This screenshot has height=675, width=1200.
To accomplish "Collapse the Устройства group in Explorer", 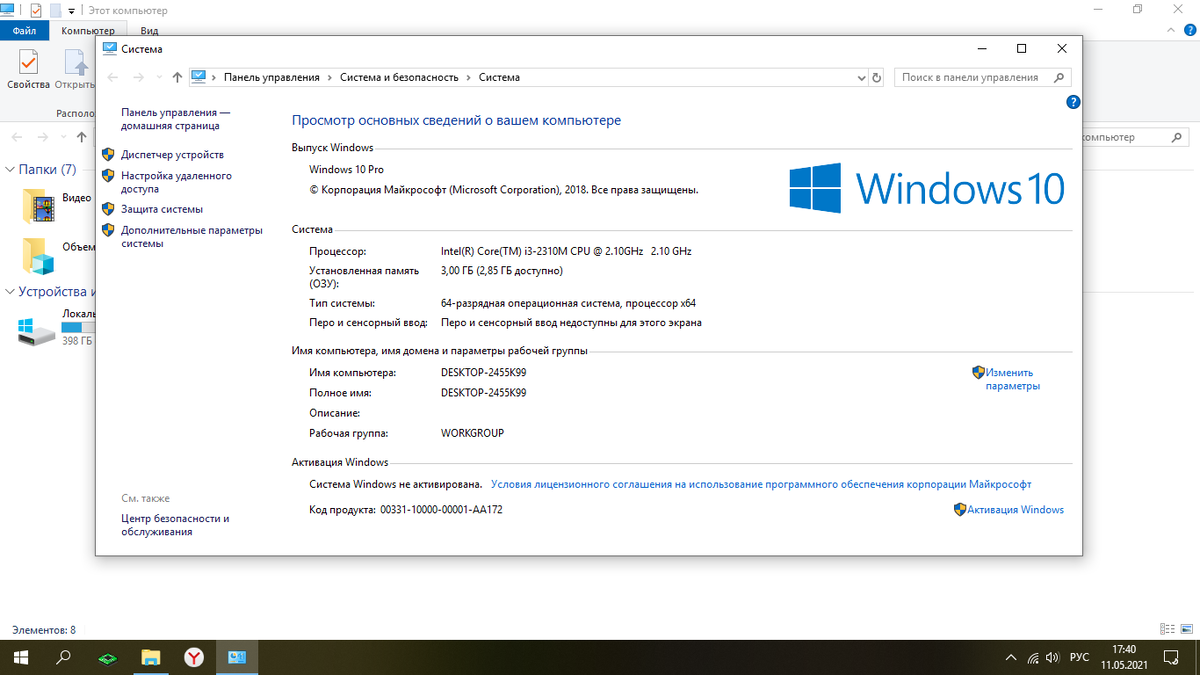I will pyautogui.click(x=11, y=292).
